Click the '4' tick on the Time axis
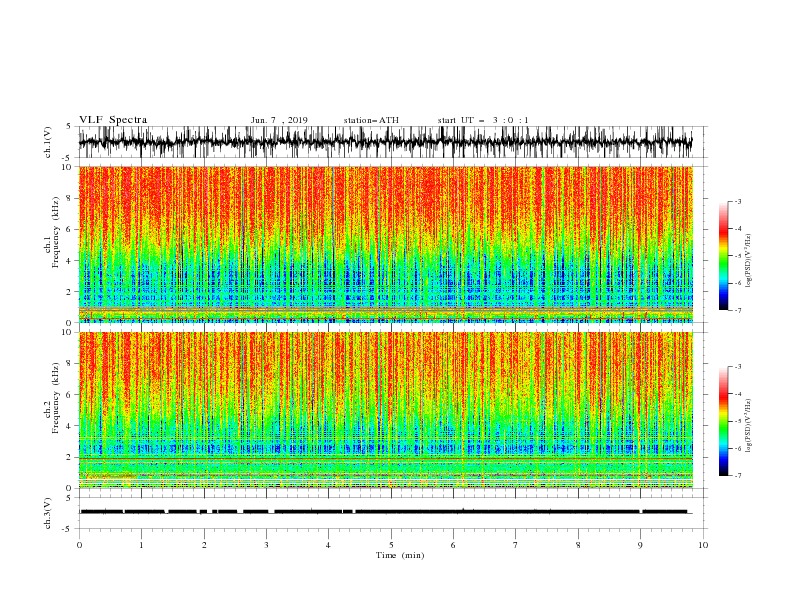 pos(329,545)
